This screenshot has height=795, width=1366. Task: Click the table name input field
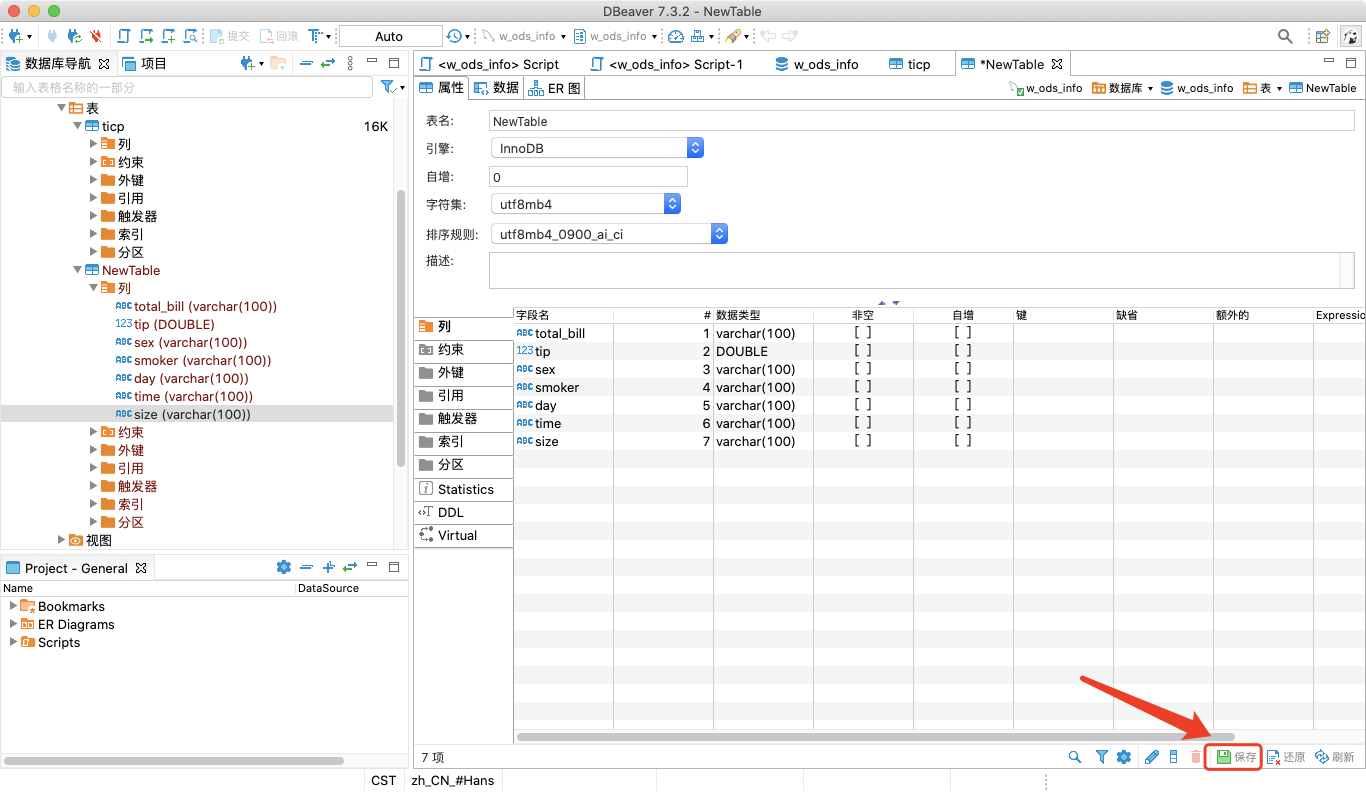700,120
